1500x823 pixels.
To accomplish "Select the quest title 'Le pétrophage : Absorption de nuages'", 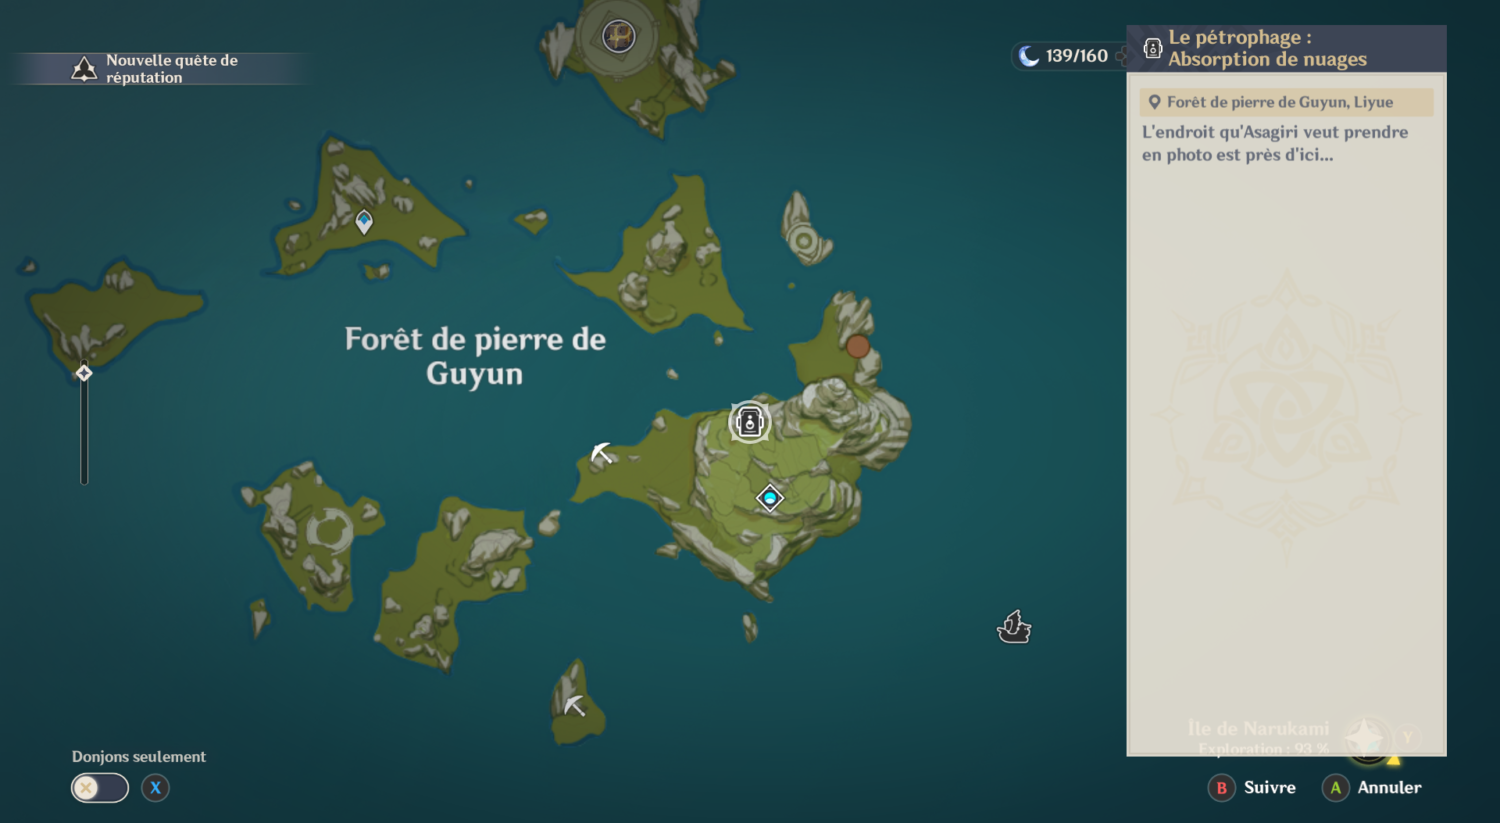I will tap(1267, 48).
